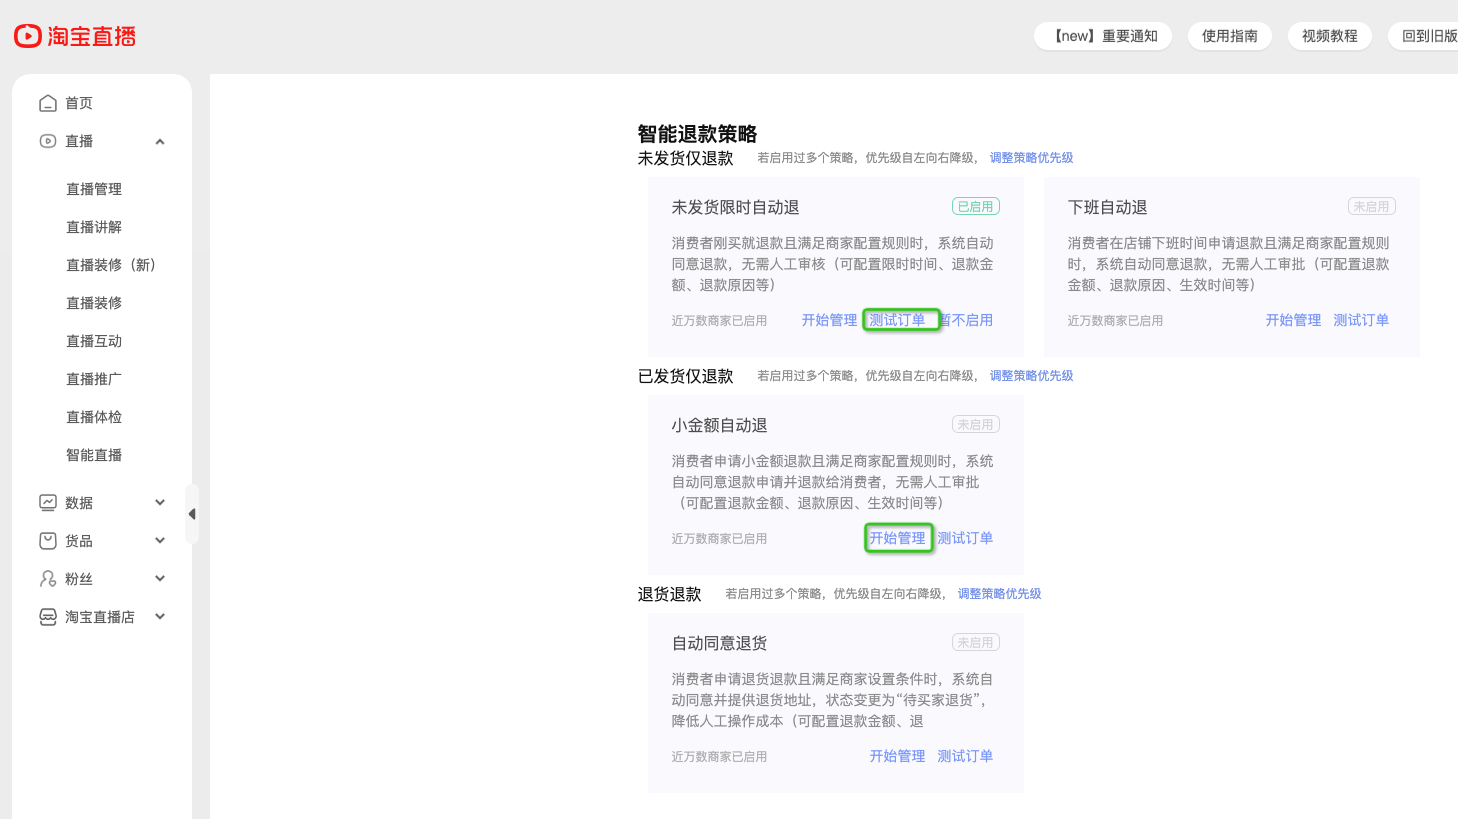Viewport: 1458px width, 819px height.
Task: Click the 小金额自动退 card title
Action: point(719,425)
